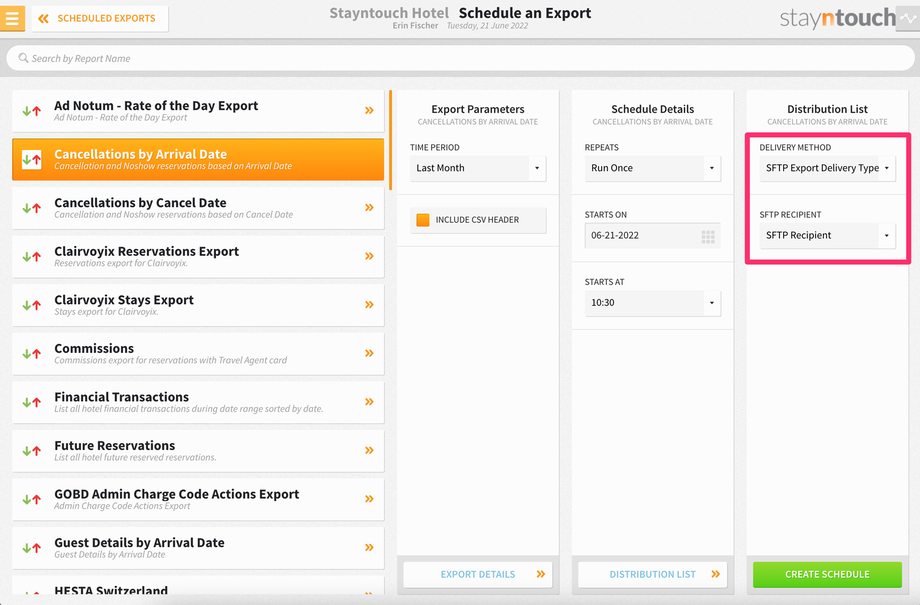The height and width of the screenshot is (605, 920).
Task: Click the export arrows icon for GOBD Admin Charge
Action: click(x=32, y=500)
